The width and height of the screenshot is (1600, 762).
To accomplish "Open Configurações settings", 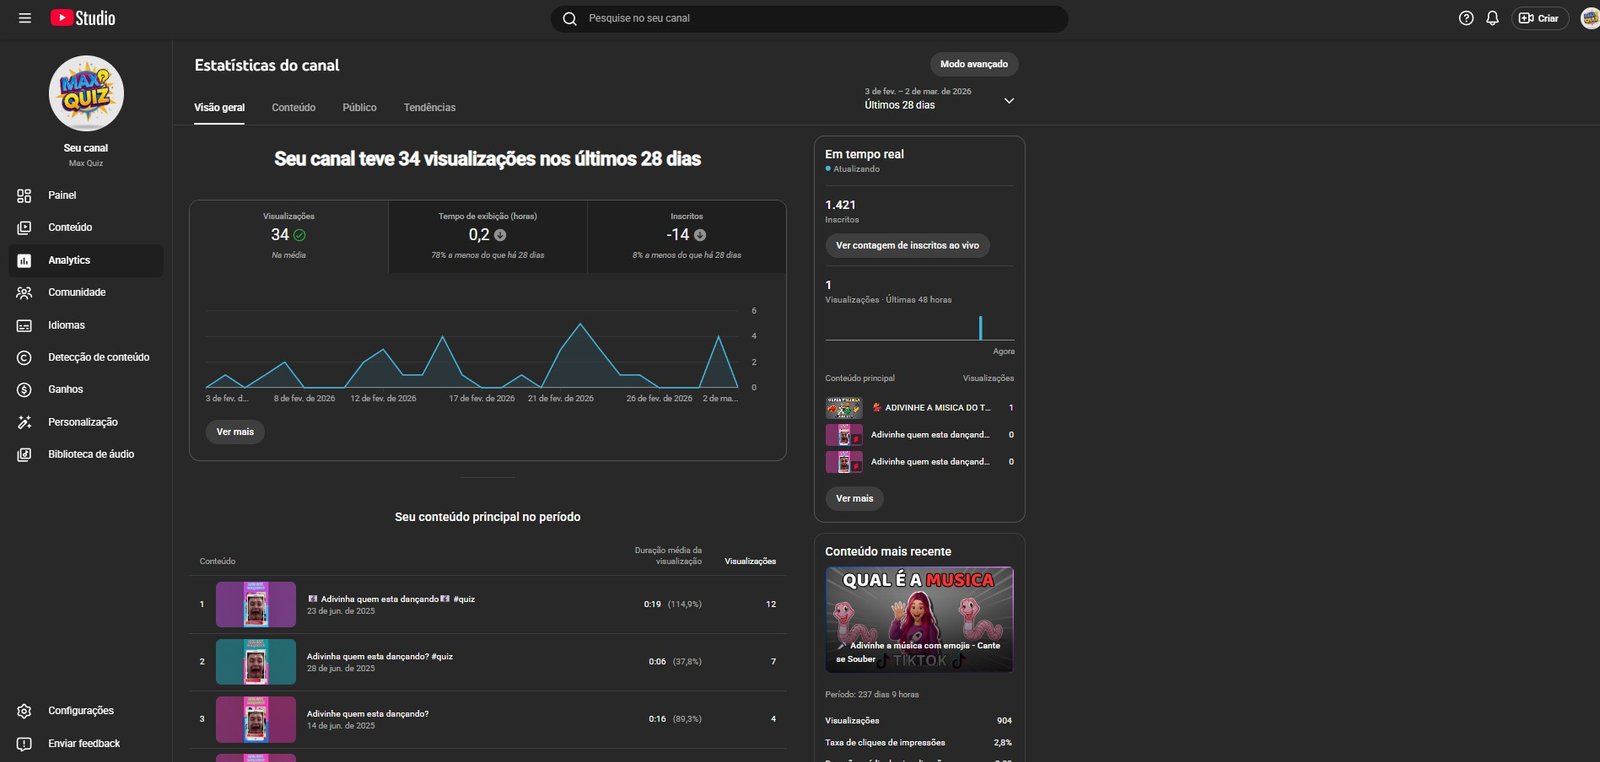I will point(80,711).
